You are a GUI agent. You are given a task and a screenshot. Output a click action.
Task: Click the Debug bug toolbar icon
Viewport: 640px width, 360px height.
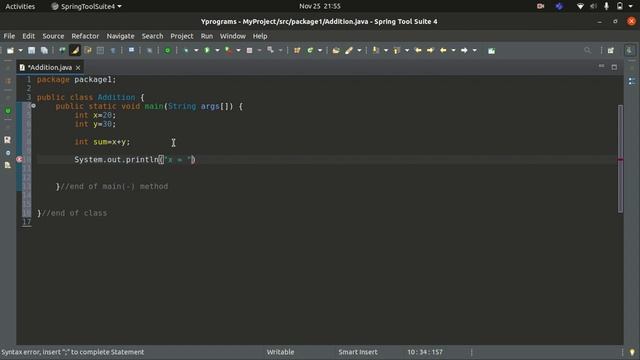pyautogui.click(x=186, y=50)
